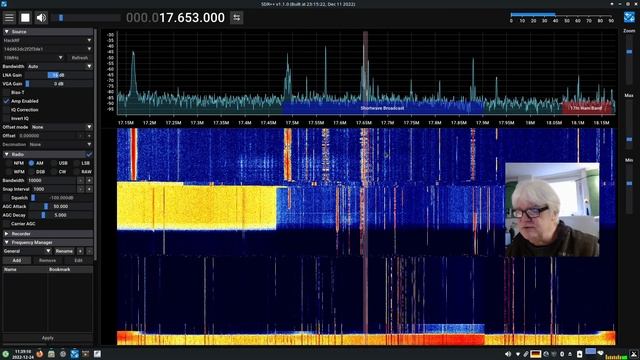The height and width of the screenshot is (360, 640).
Task: Adjust the AGC Decay slider
Action: coord(61,215)
